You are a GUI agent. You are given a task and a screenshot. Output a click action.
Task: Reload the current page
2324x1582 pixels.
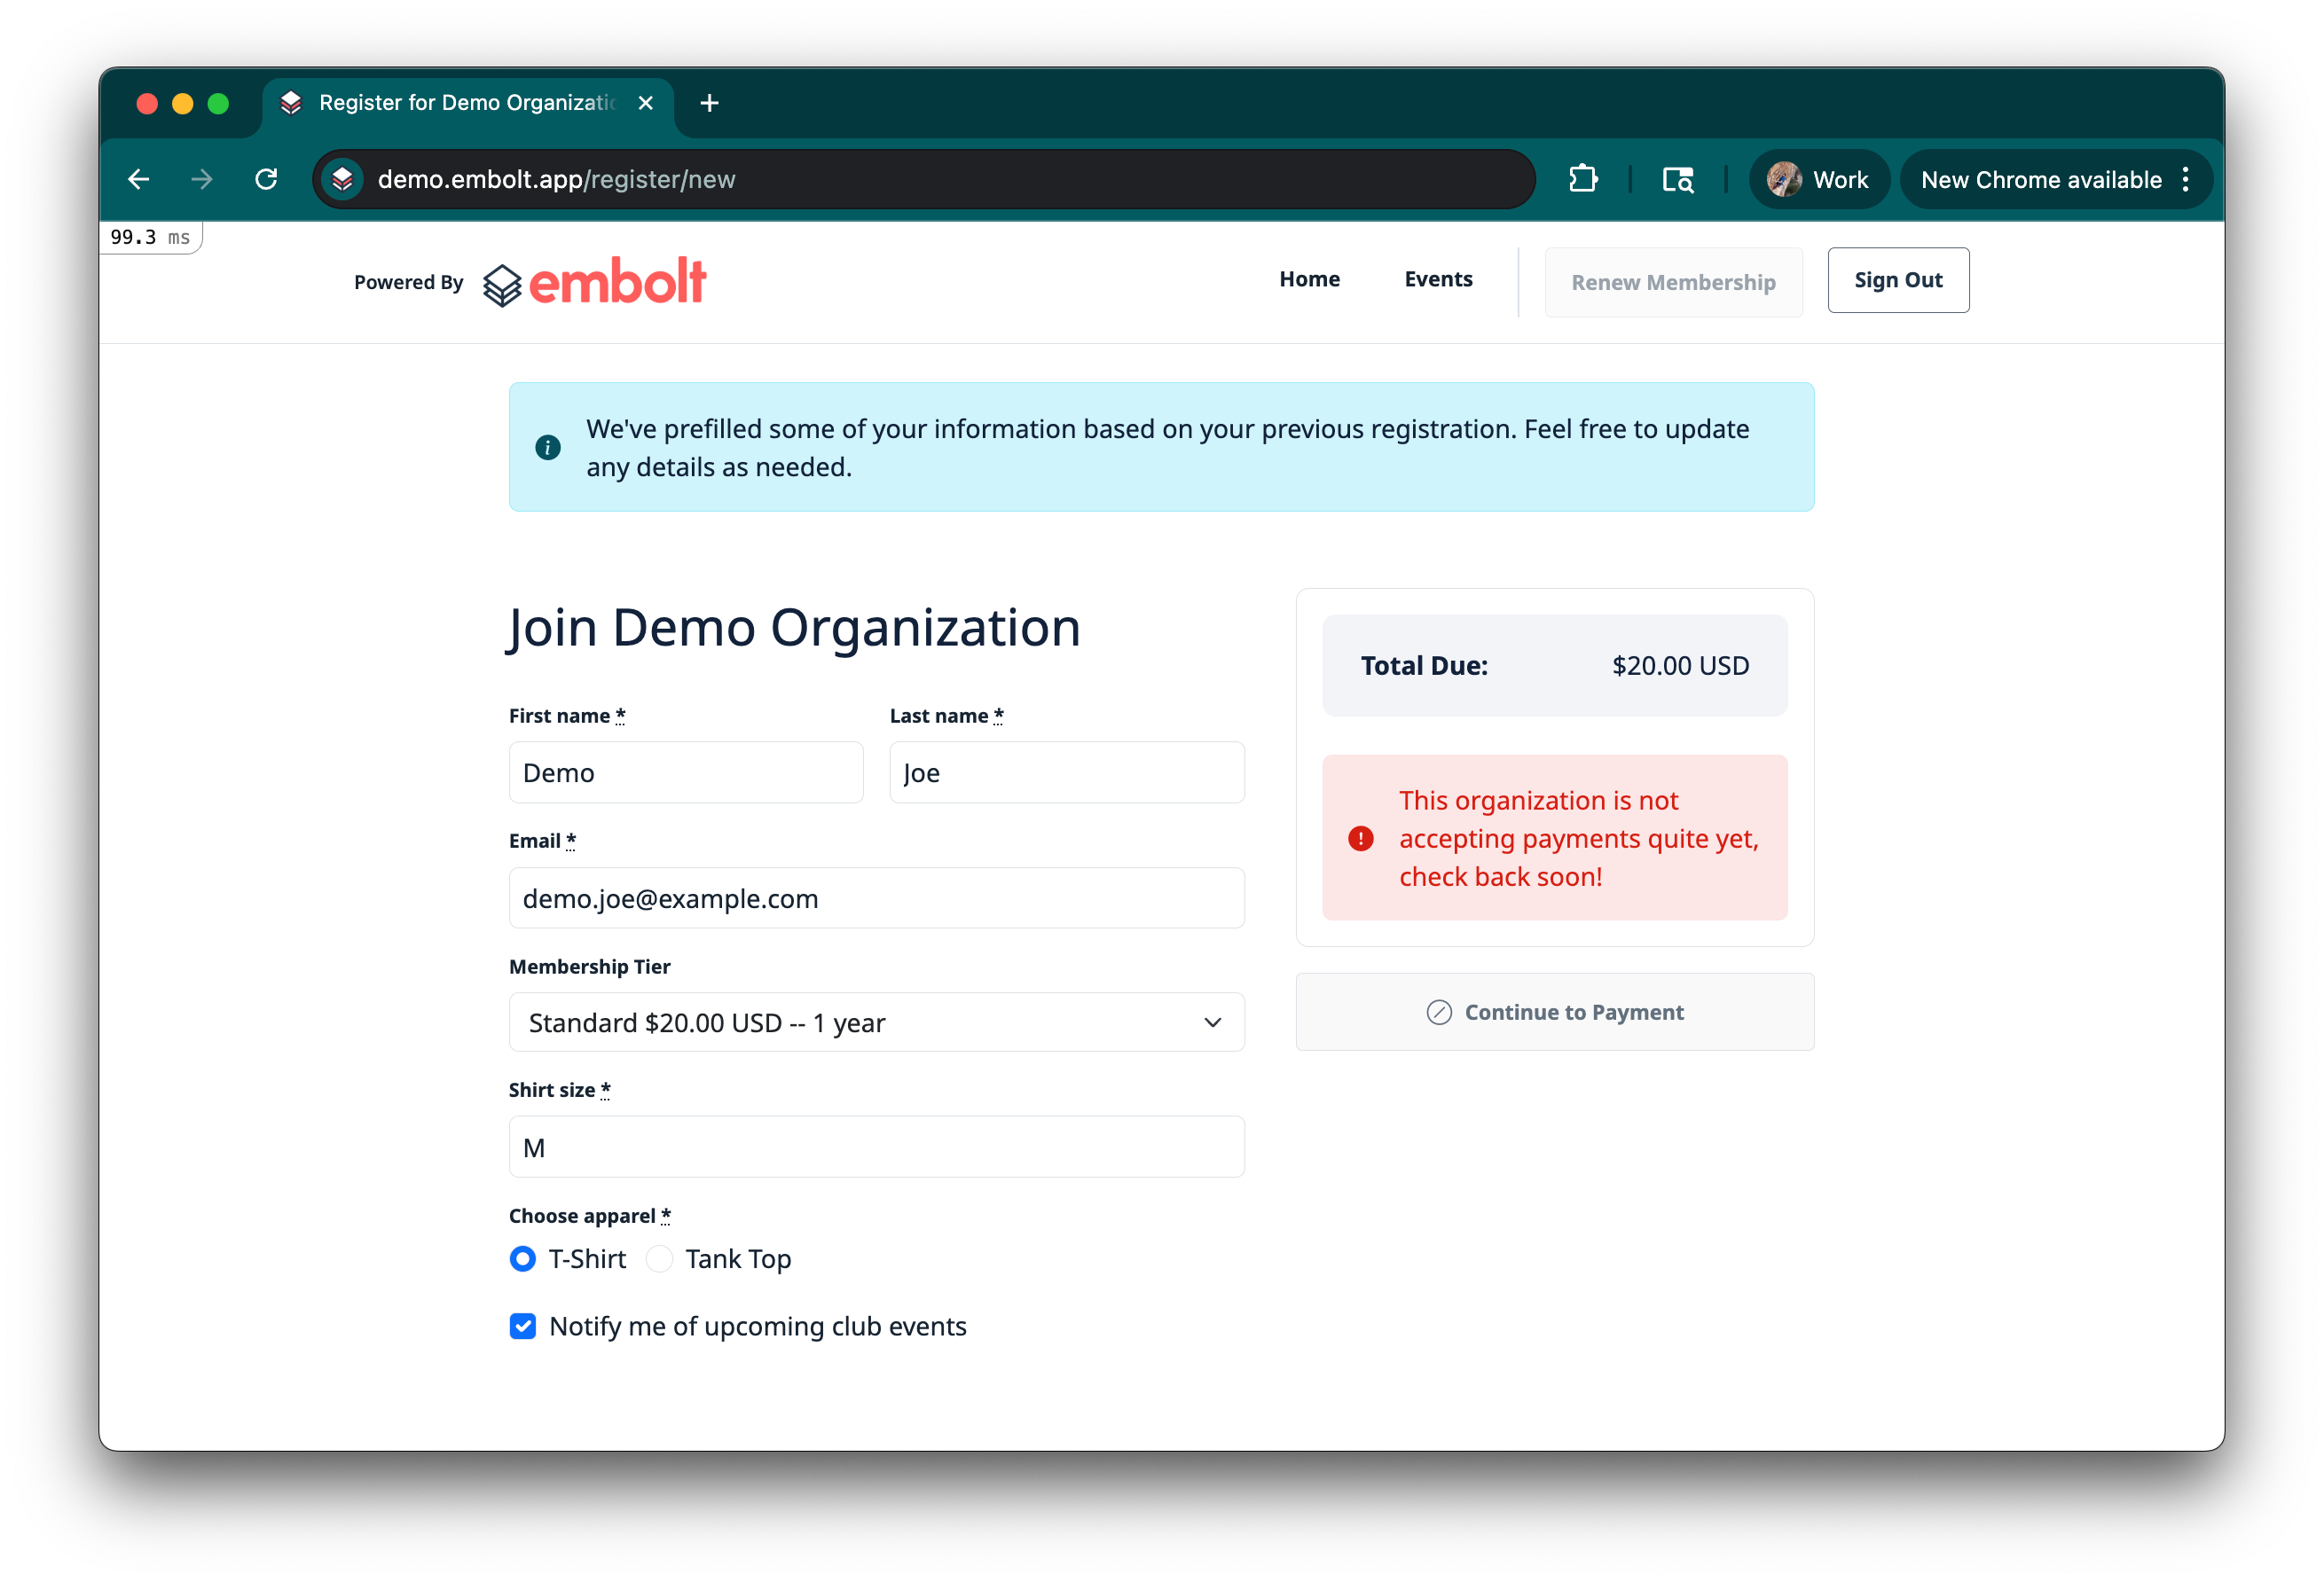coord(266,179)
